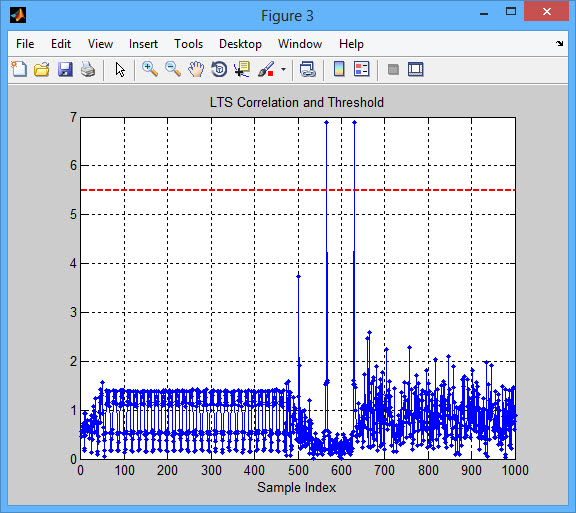Open the Insert menu

coord(143,44)
